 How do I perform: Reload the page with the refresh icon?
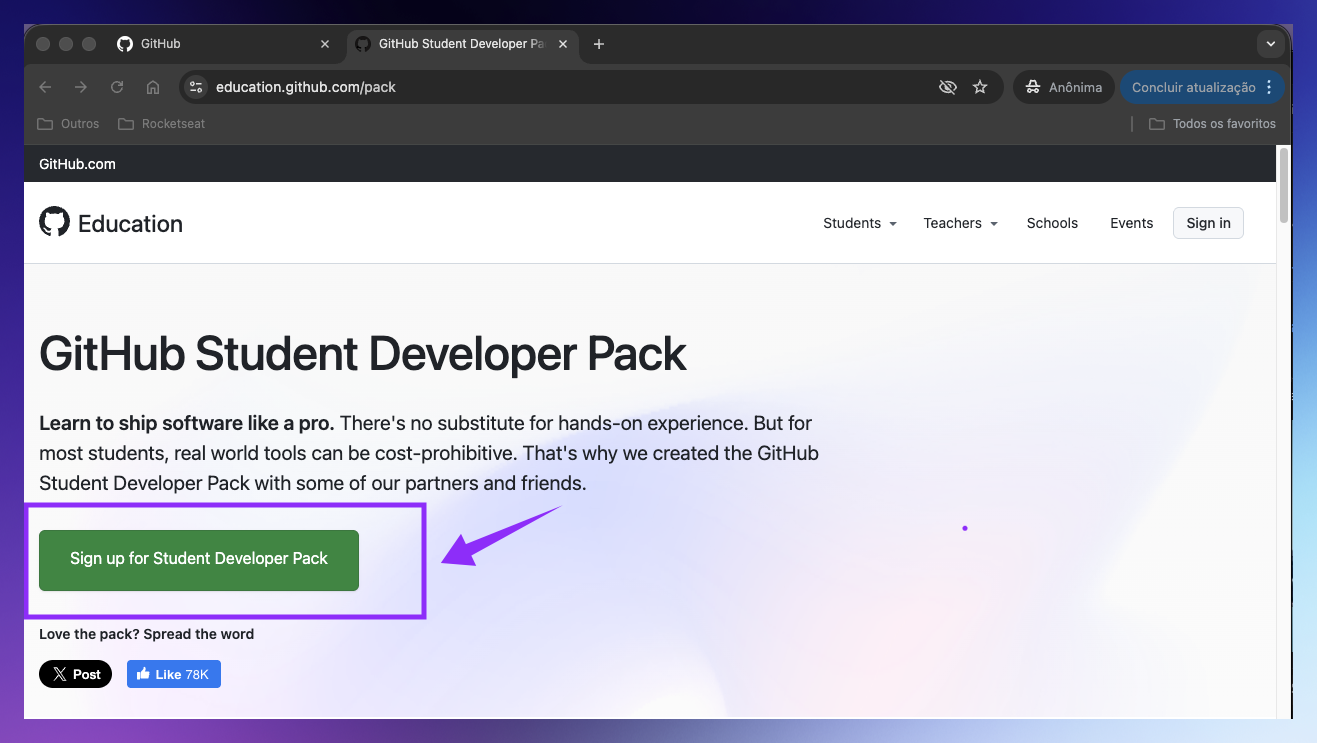117,87
